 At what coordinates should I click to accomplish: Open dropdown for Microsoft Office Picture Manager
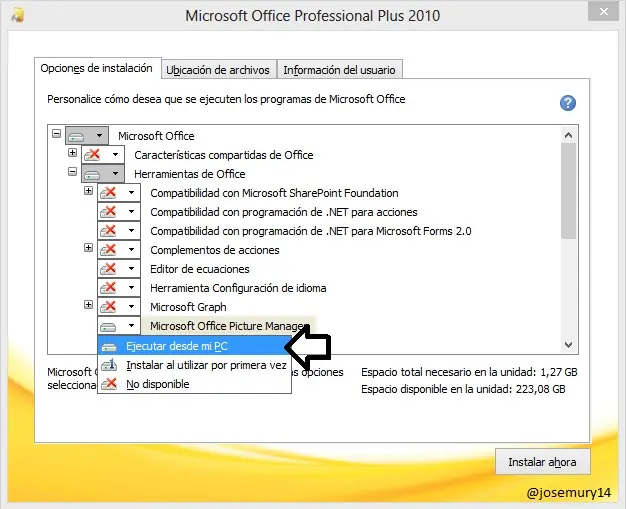coord(119,326)
